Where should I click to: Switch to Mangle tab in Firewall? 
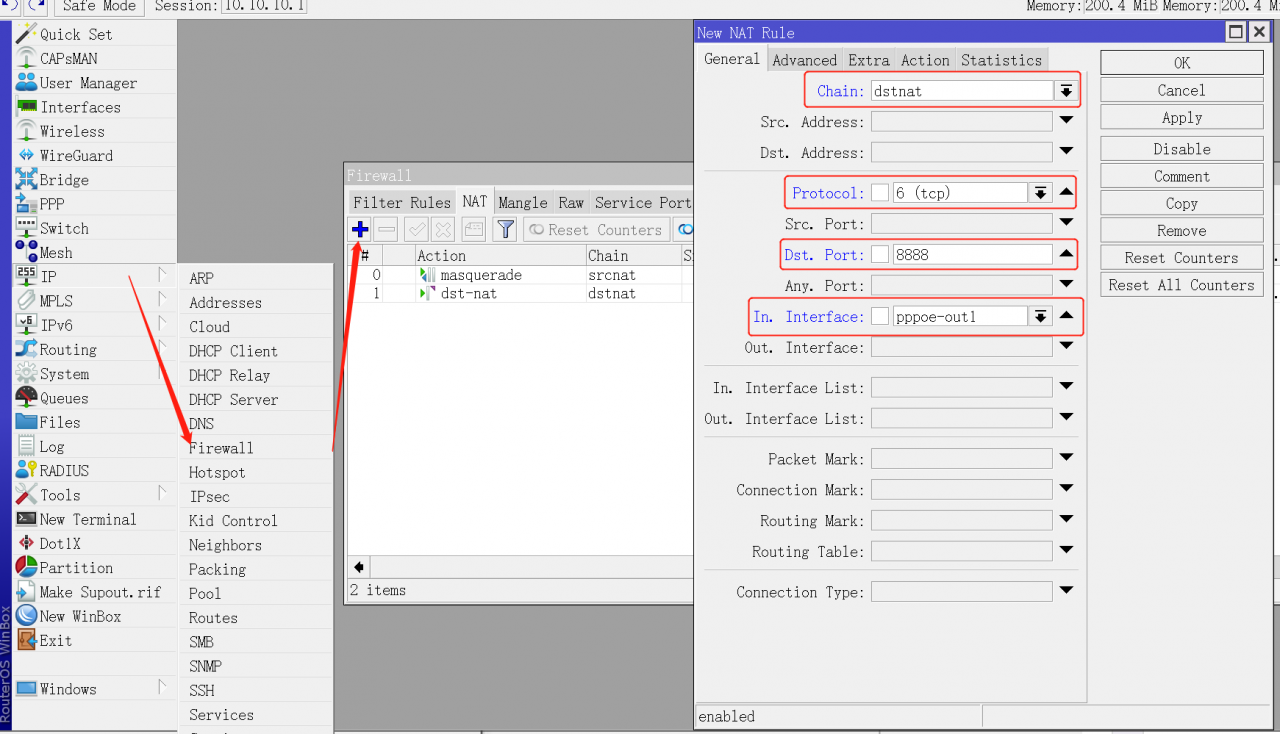522,202
